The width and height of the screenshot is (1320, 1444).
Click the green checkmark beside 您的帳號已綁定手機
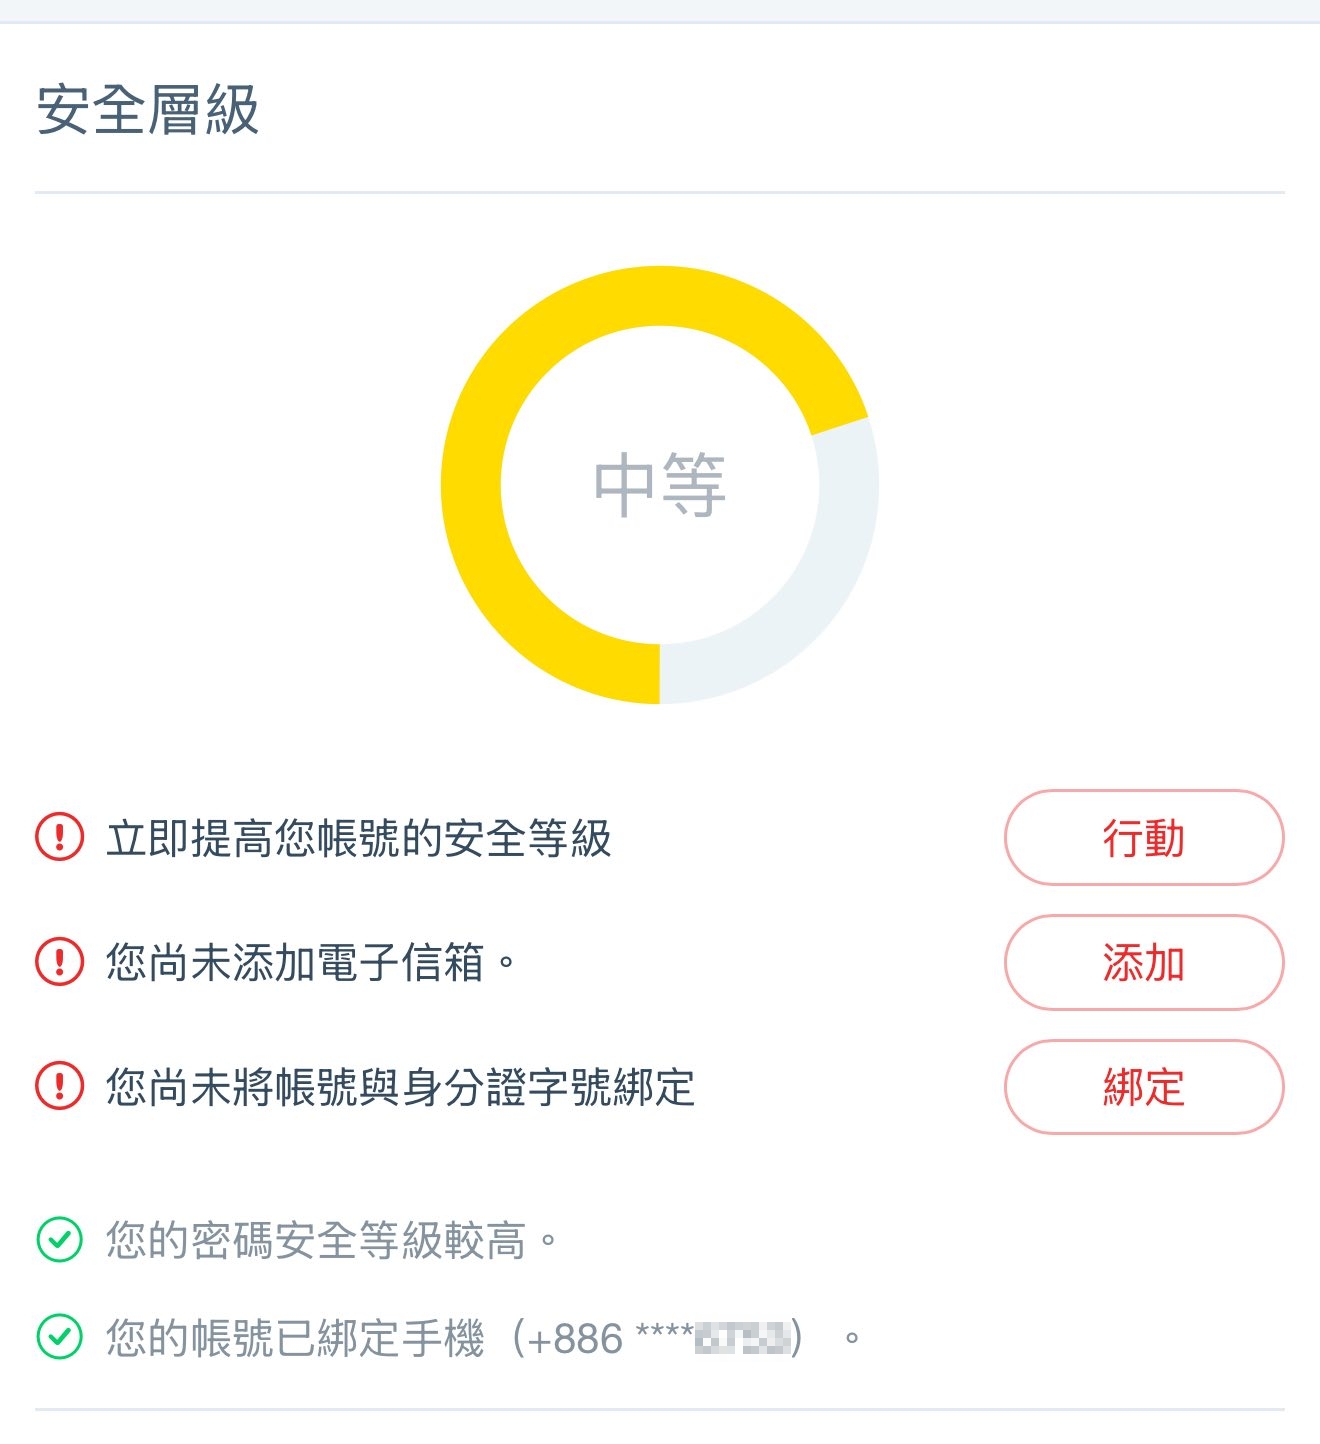tap(60, 1337)
